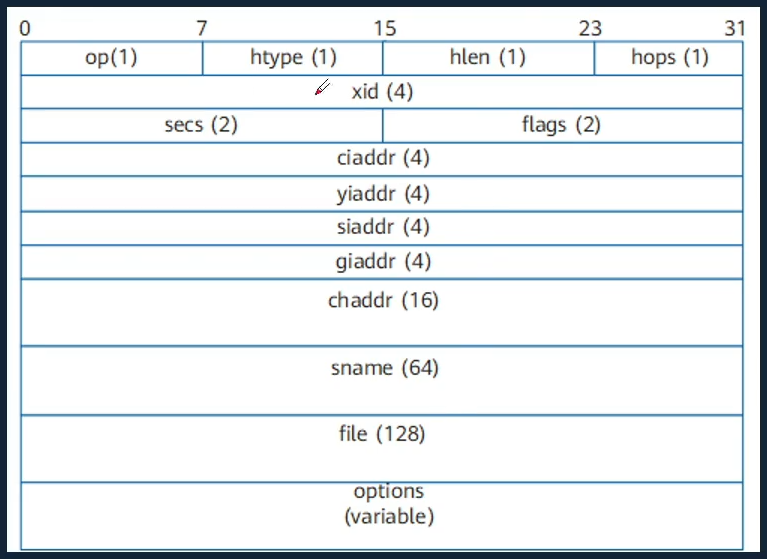Select the htype (1) field cell

tap(293, 58)
